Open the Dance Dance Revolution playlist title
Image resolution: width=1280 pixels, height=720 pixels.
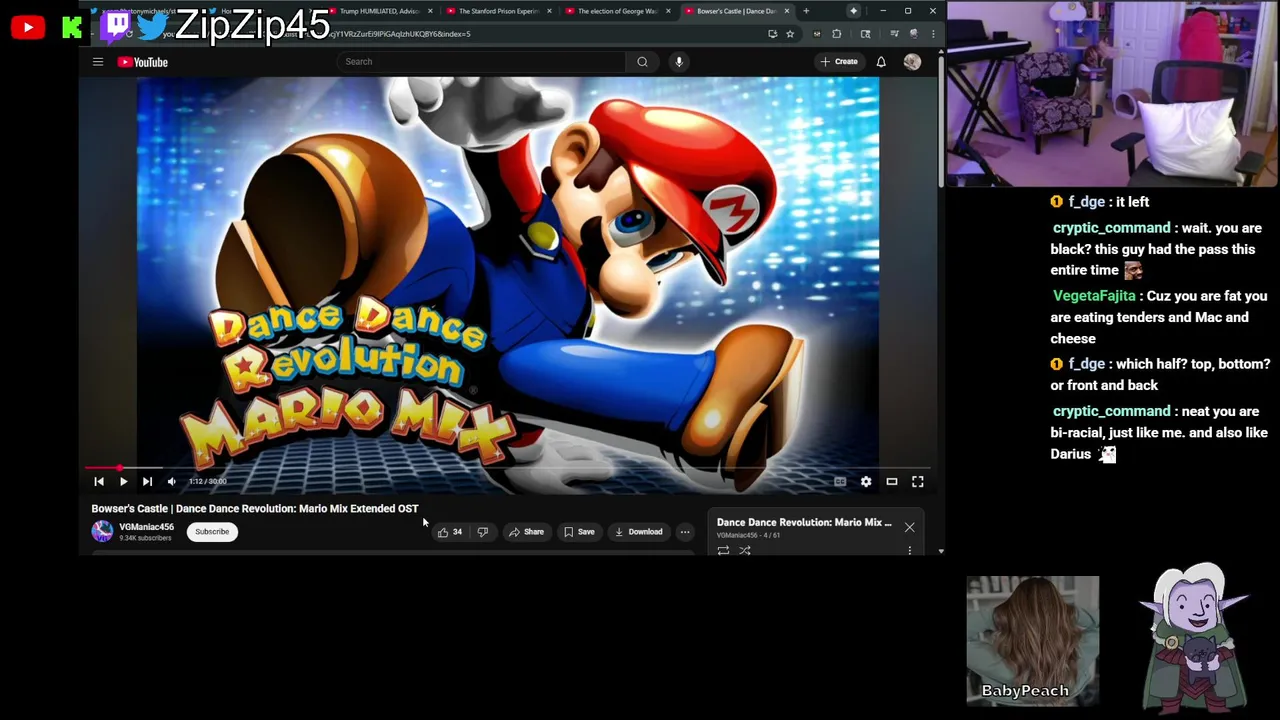[x=804, y=522]
